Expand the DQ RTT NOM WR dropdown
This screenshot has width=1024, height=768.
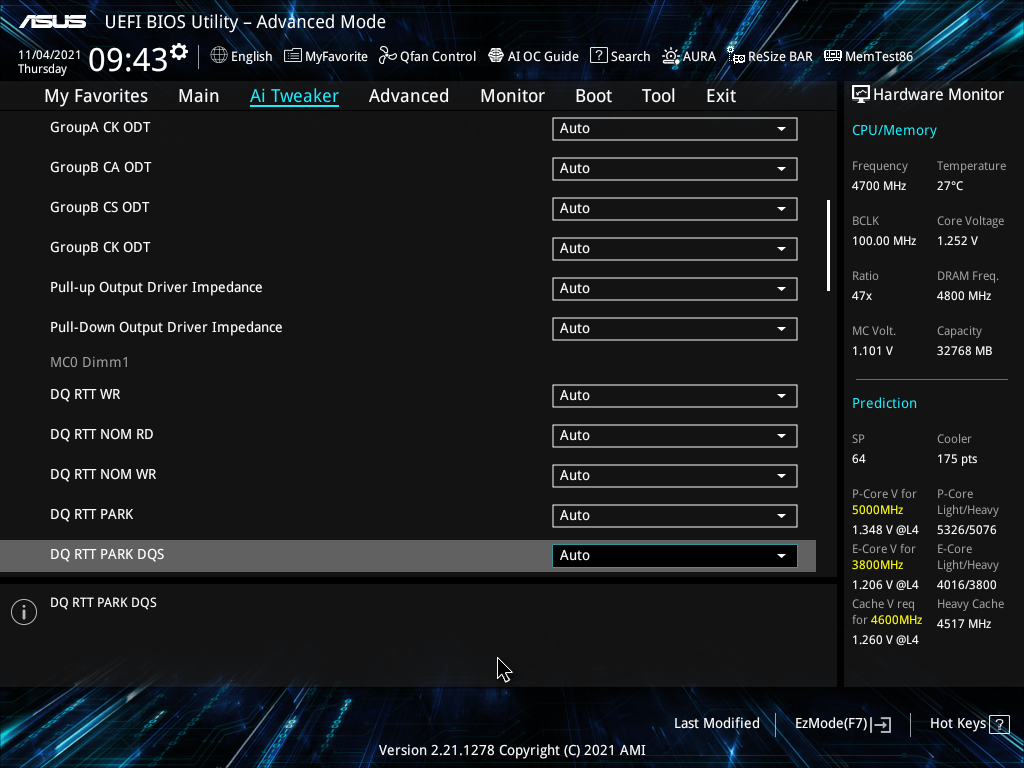coord(675,475)
